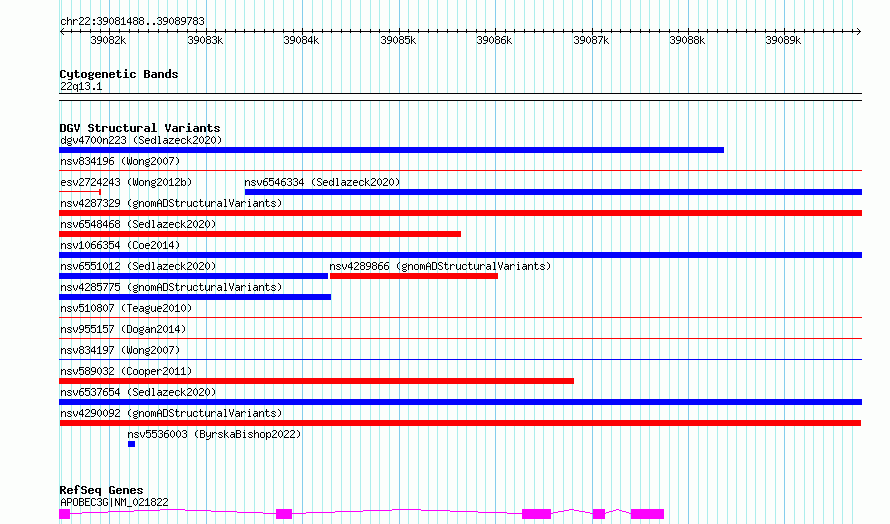Select the blue bar under nsv1066354
The width and height of the screenshot is (890, 524).
pos(460,255)
